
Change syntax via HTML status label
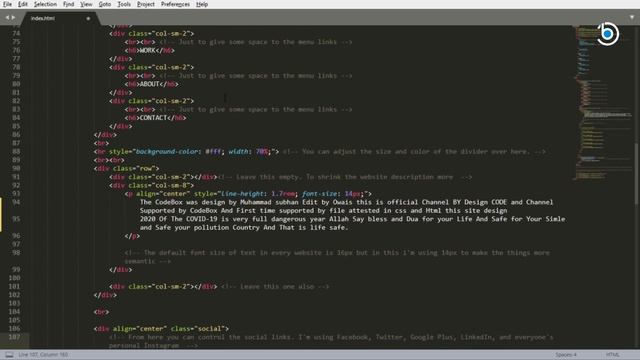612,355
